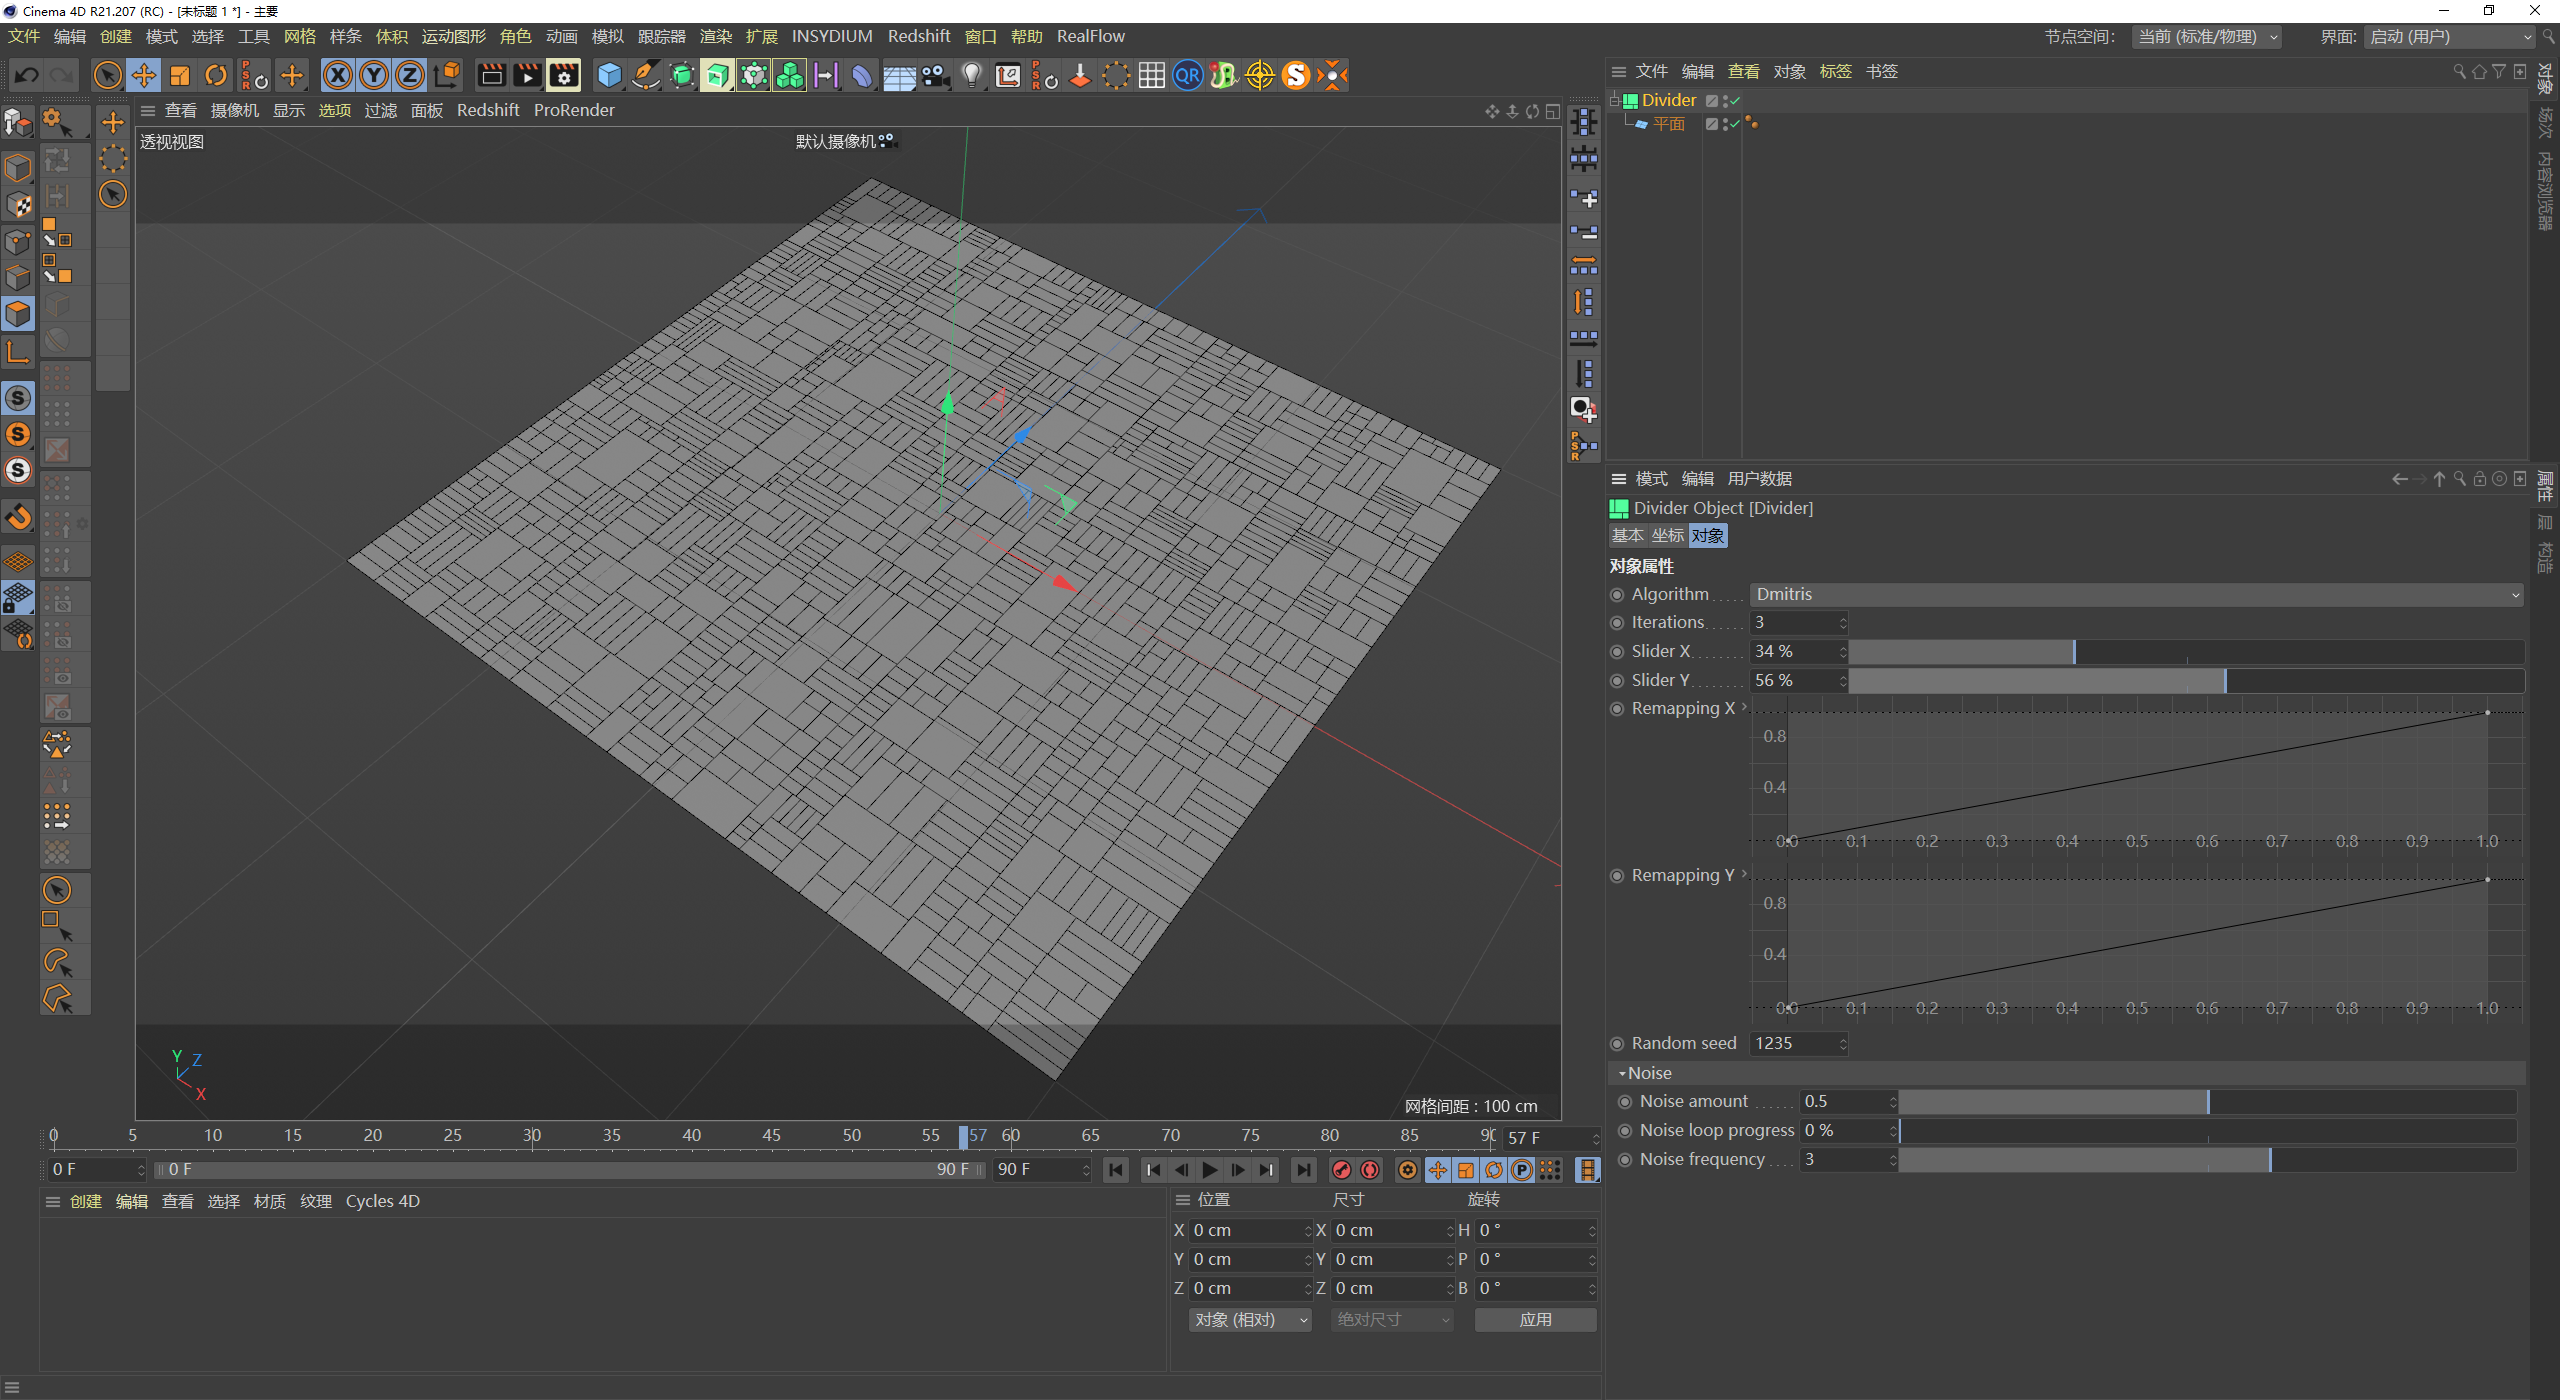This screenshot has height=1400, width=2560.
Task: Open Edit Render Settings clapperboard
Action: point(564,75)
